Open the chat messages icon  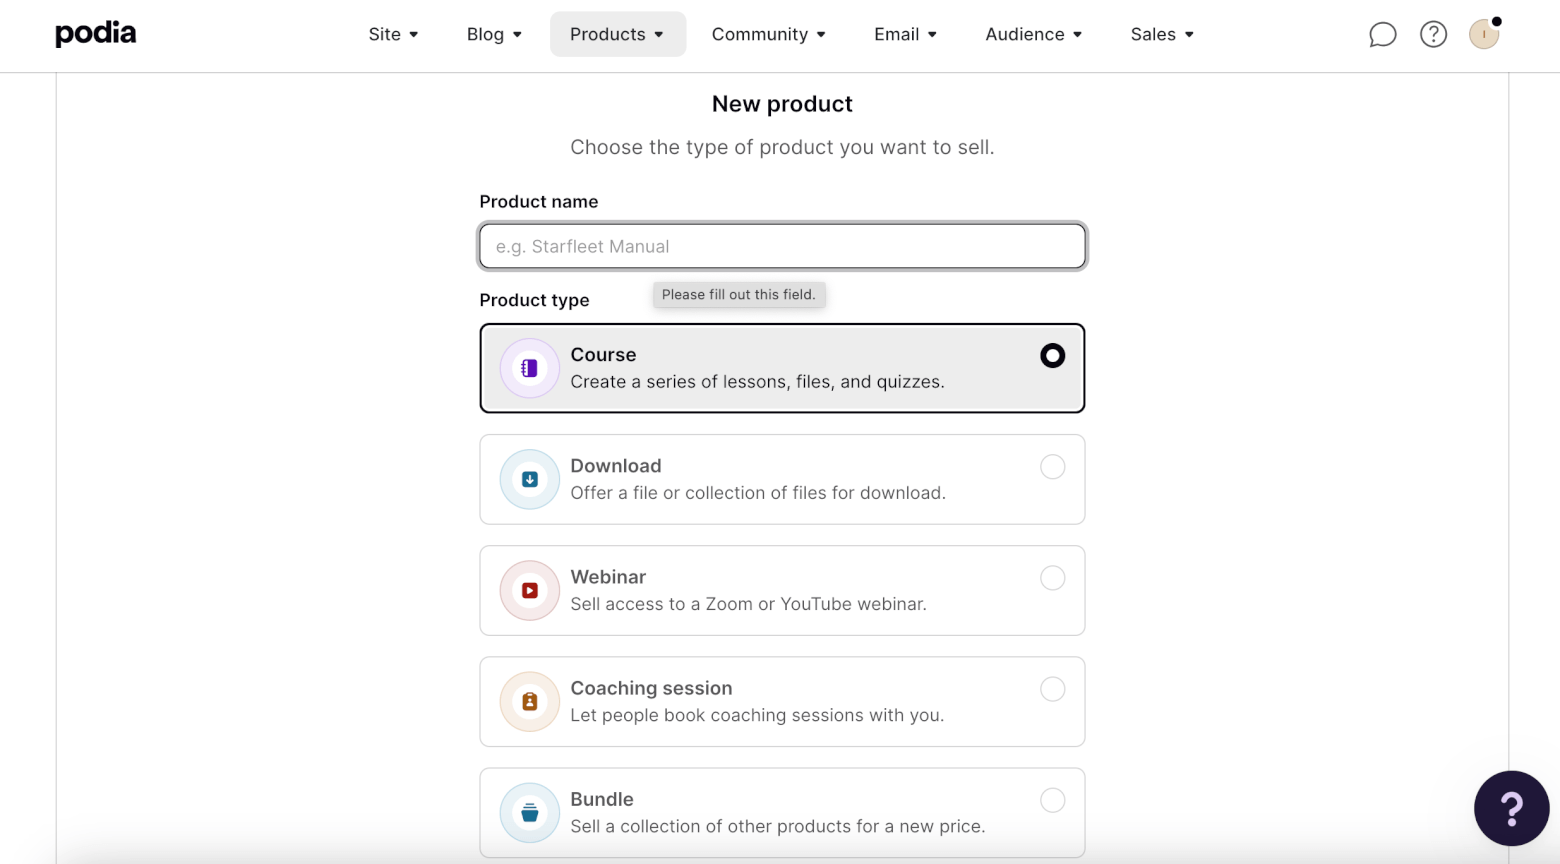pos(1382,35)
